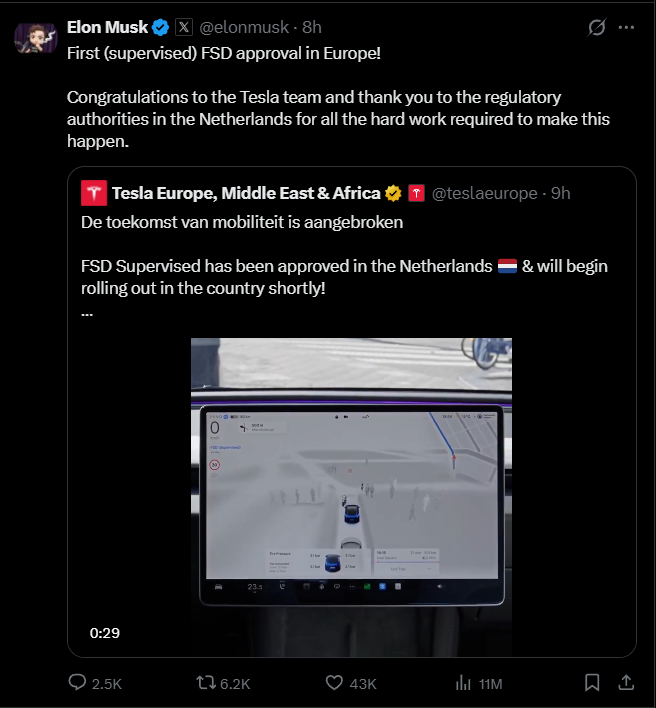Open the three-dot More options menu
Screen dimensions: 656x708
627,27
